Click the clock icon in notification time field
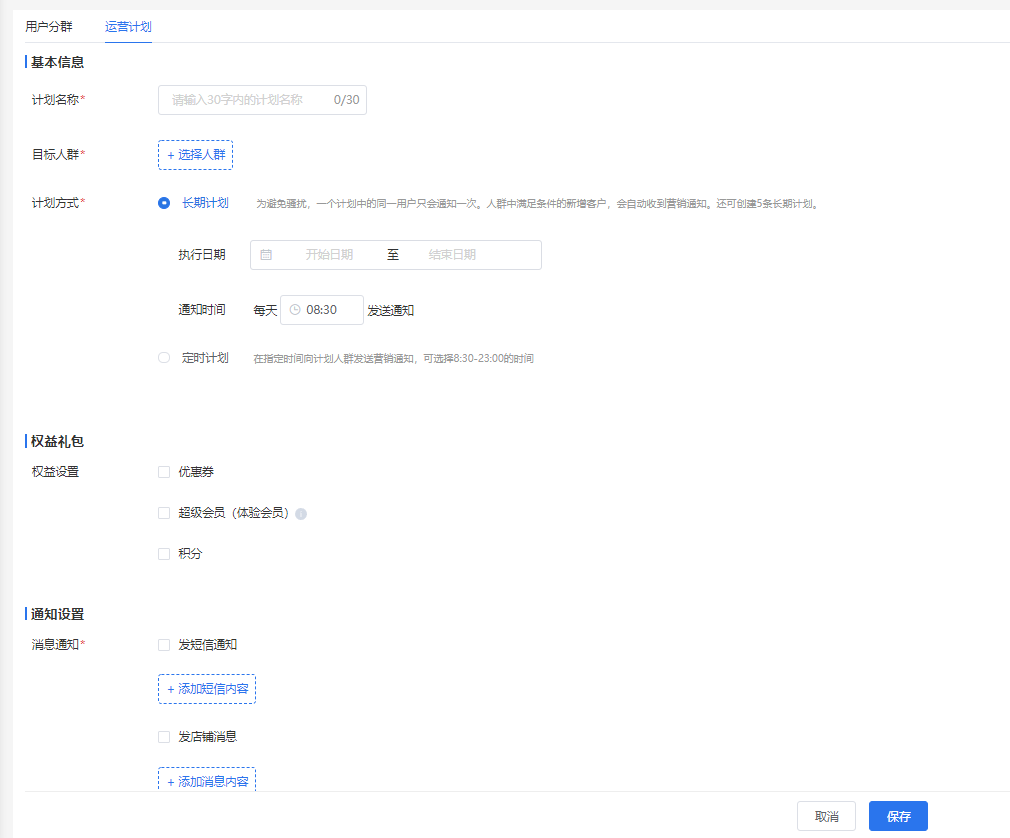The height and width of the screenshot is (838, 1010). [x=295, y=310]
